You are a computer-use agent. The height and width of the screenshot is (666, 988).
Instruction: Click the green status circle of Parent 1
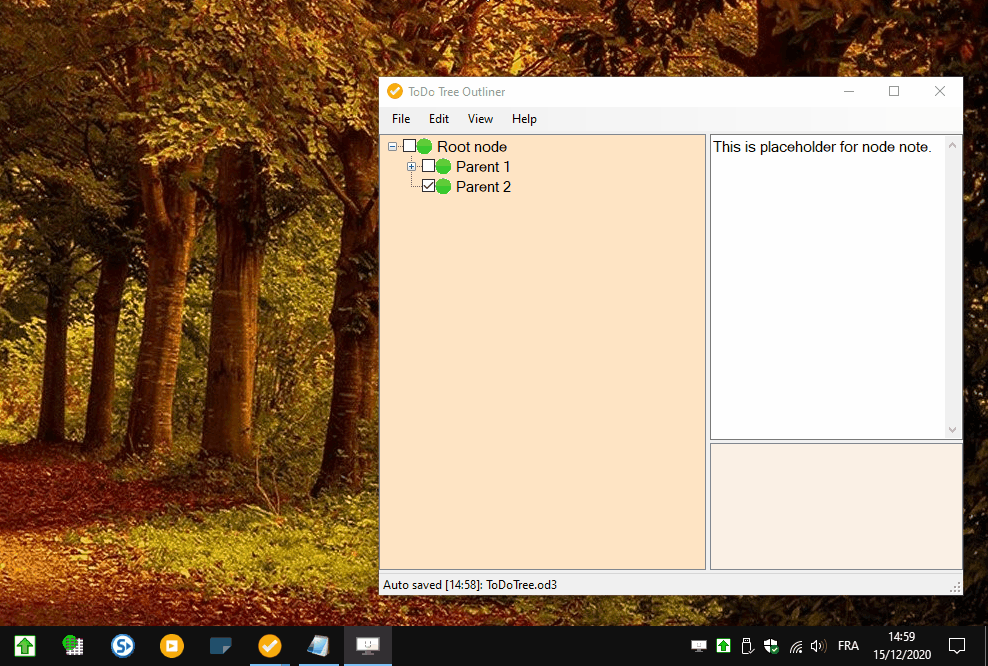point(444,166)
